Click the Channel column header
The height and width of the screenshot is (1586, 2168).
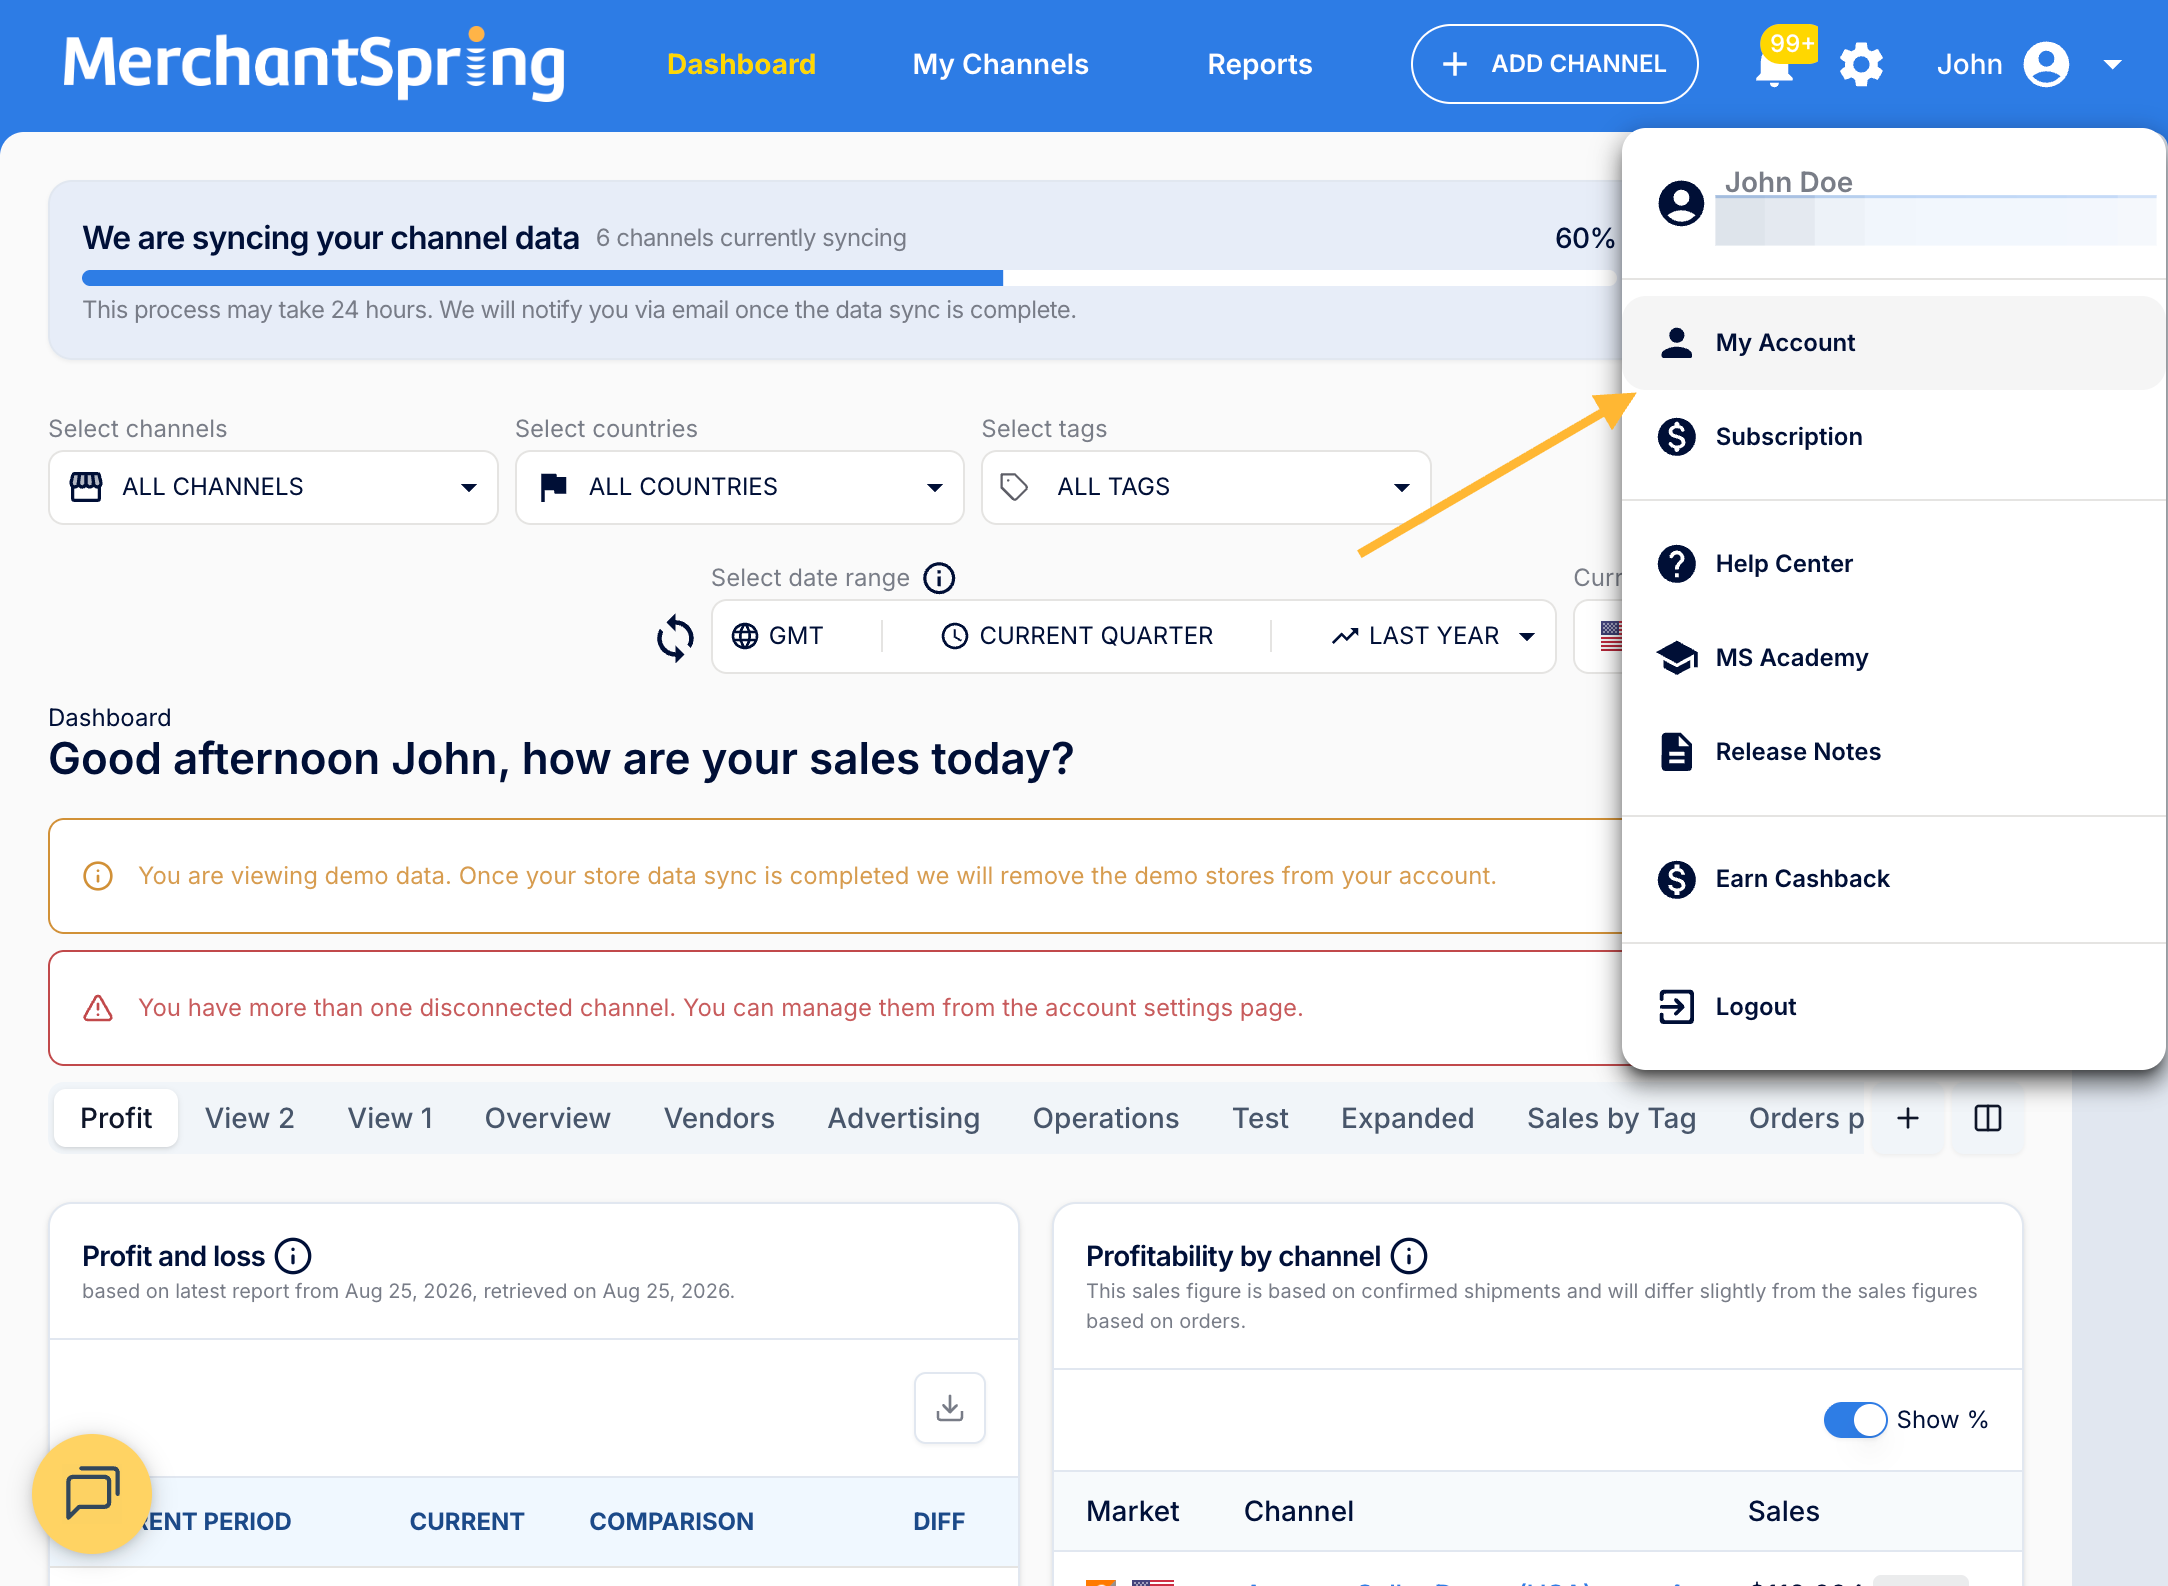click(x=1298, y=1512)
